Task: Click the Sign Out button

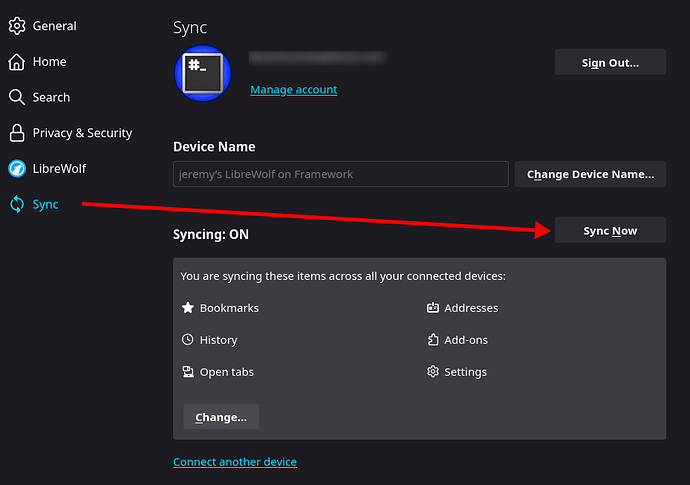Action: [x=610, y=62]
